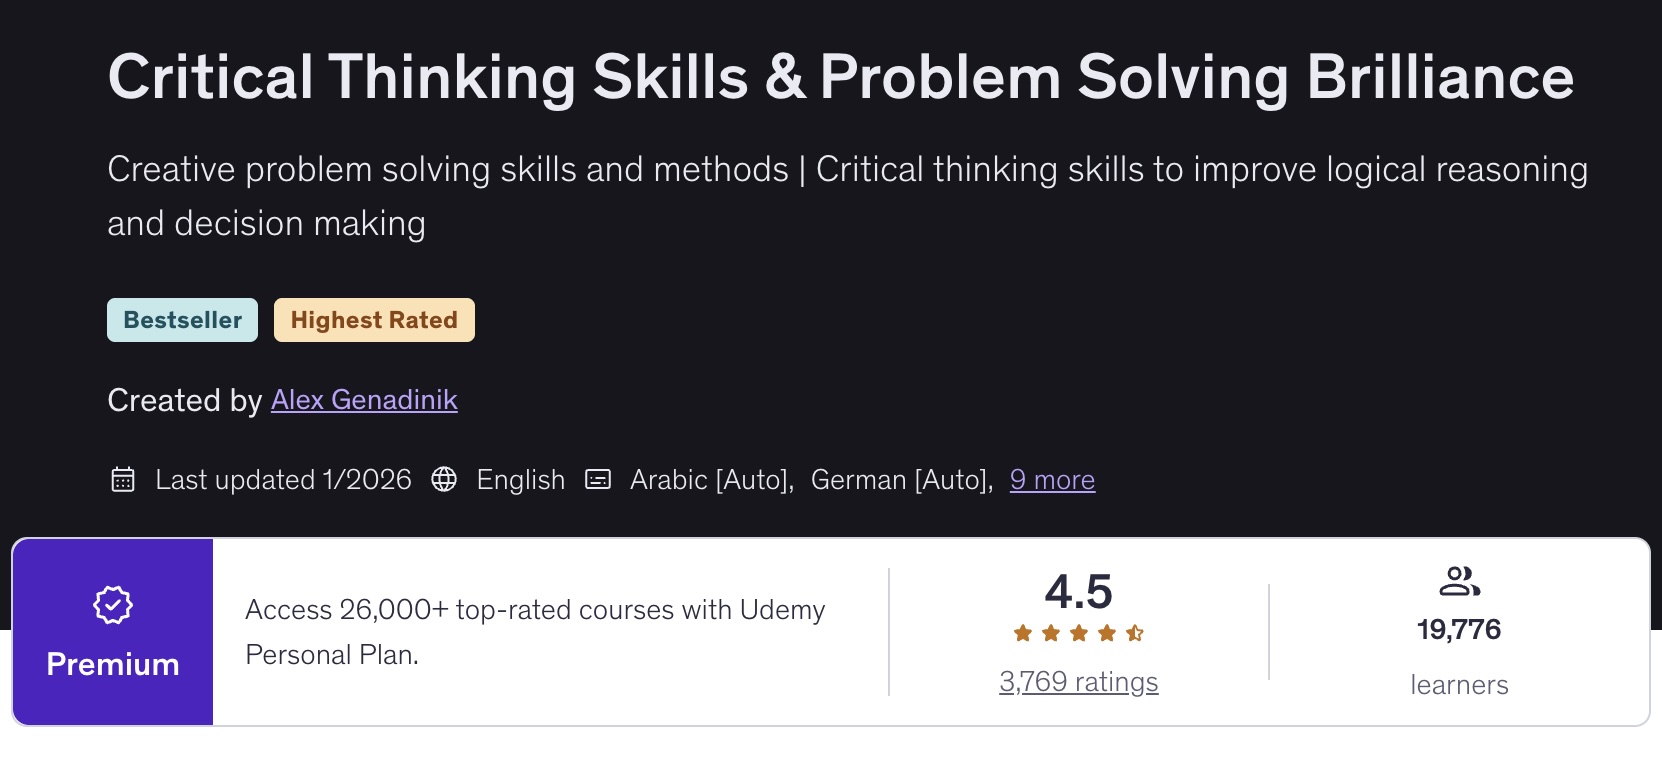Viewport: 1662px width, 758px height.
Task: Click the English language label
Action: pos(520,480)
